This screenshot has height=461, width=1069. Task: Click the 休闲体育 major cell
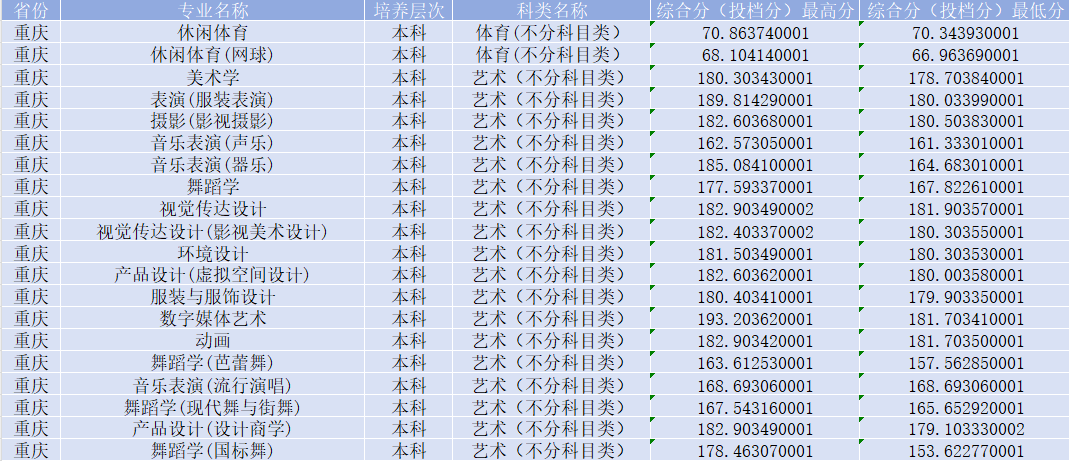(x=212, y=33)
